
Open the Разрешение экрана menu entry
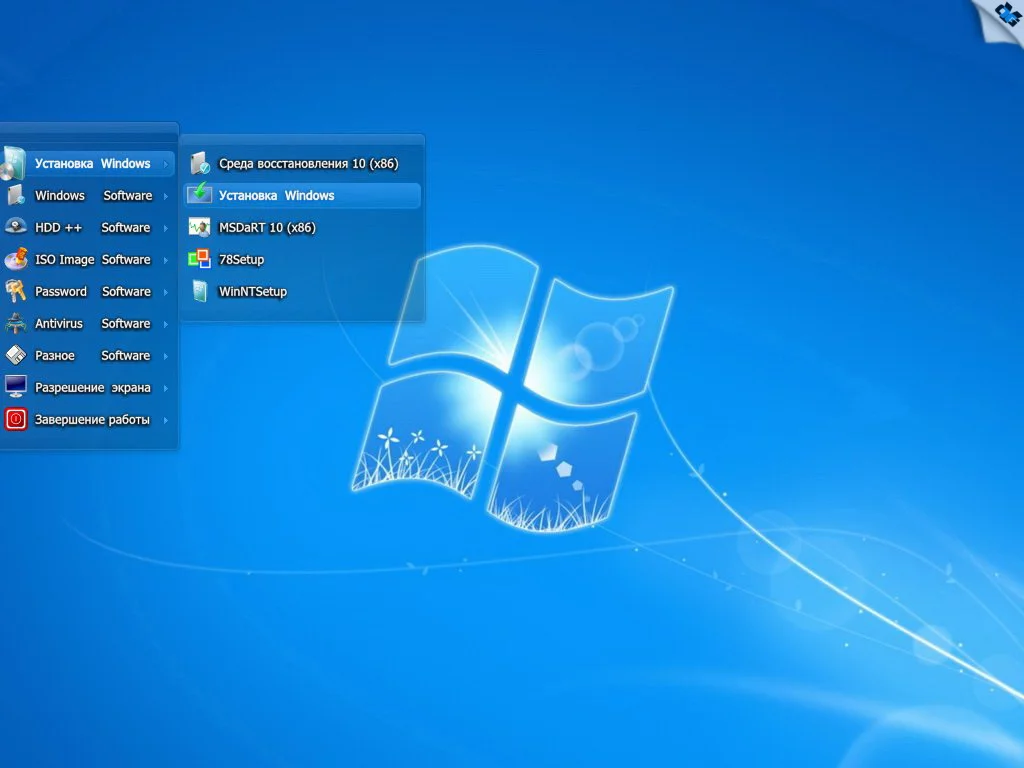(x=88, y=387)
